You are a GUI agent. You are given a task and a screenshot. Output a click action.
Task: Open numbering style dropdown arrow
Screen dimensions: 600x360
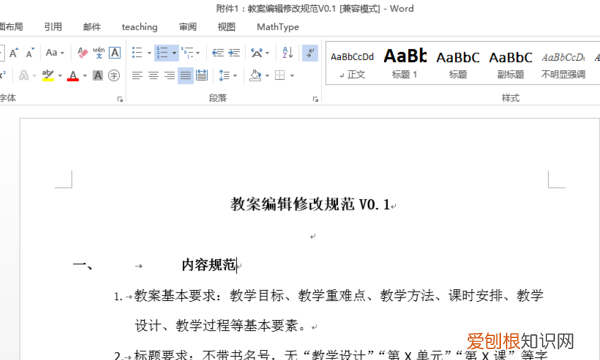click(174, 53)
